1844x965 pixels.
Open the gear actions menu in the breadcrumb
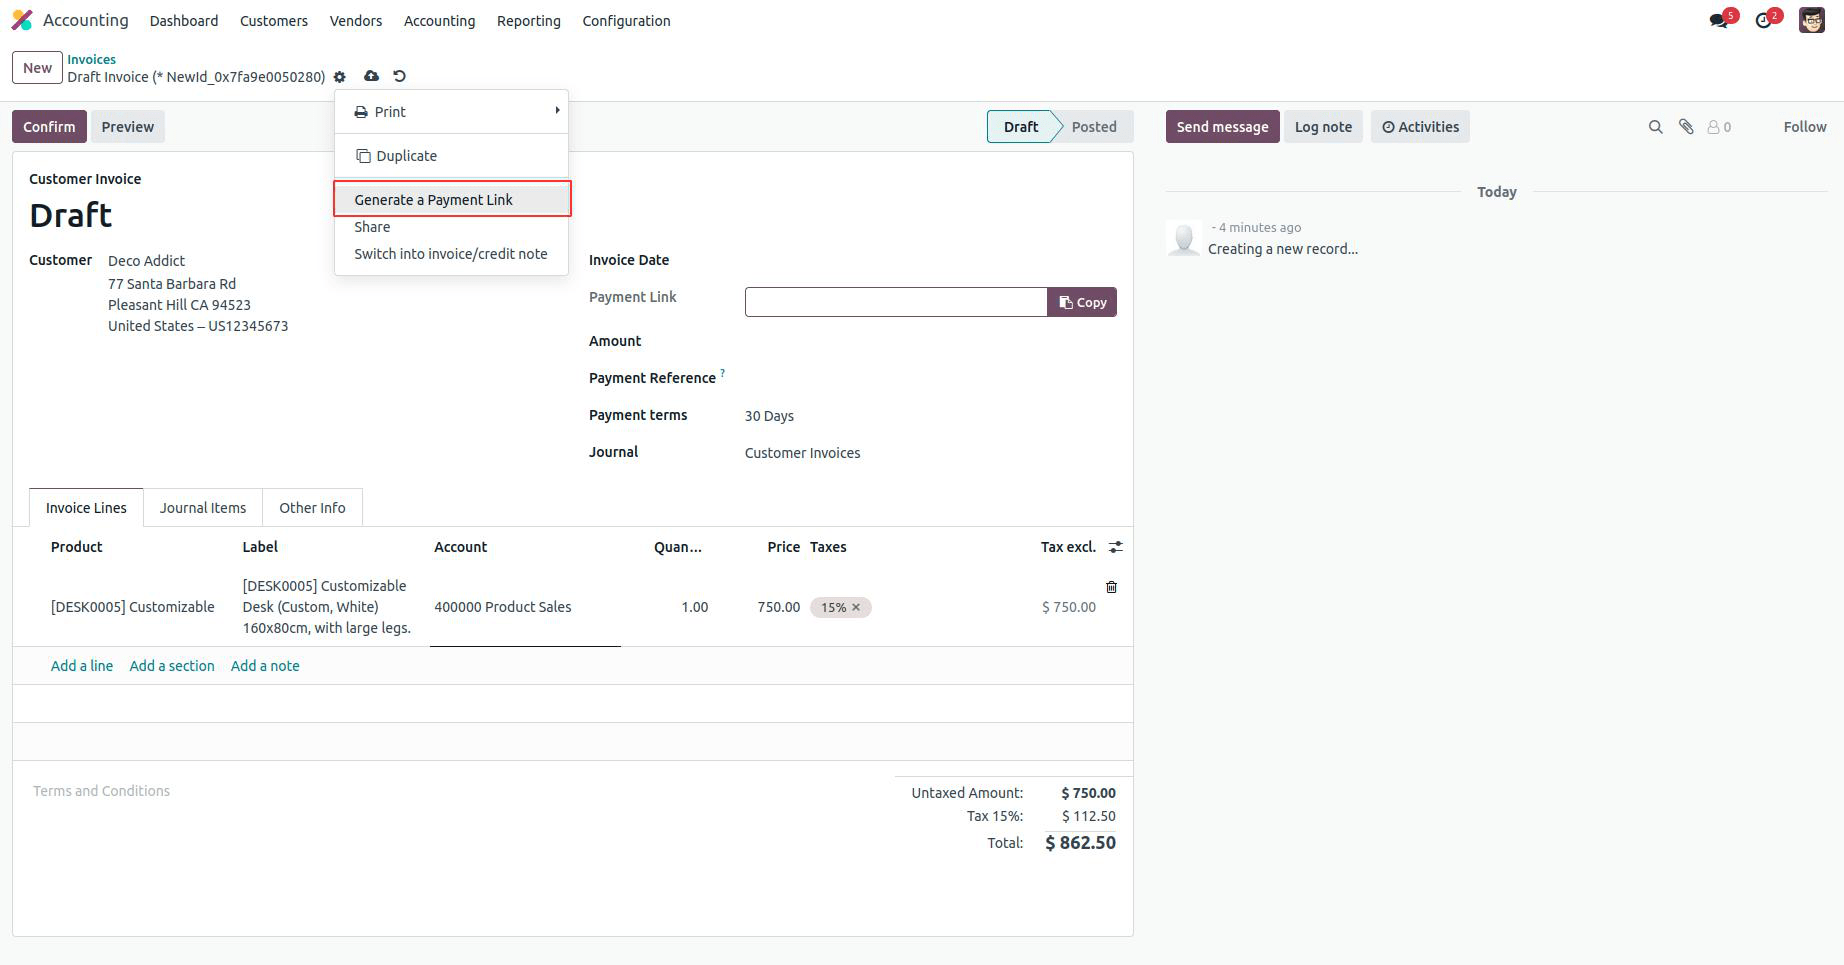[x=340, y=76]
